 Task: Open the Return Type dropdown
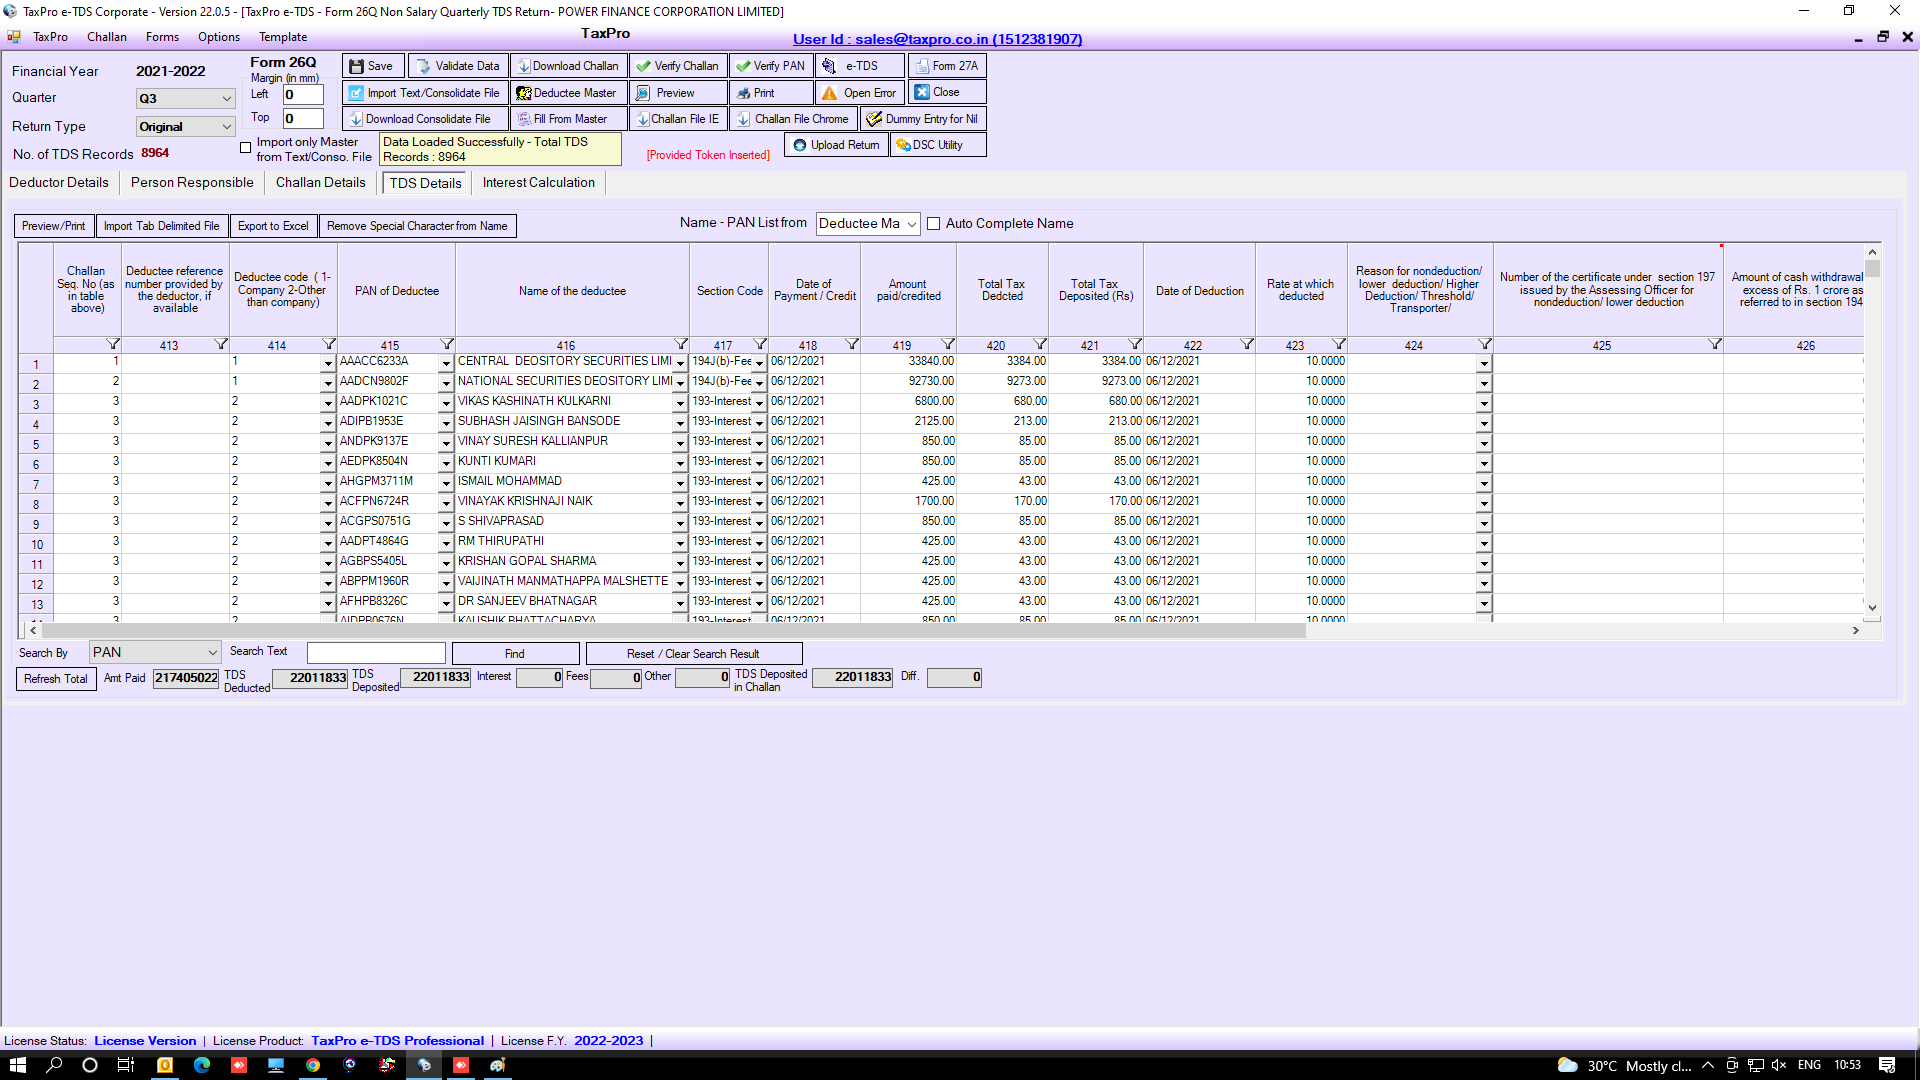[x=186, y=127]
